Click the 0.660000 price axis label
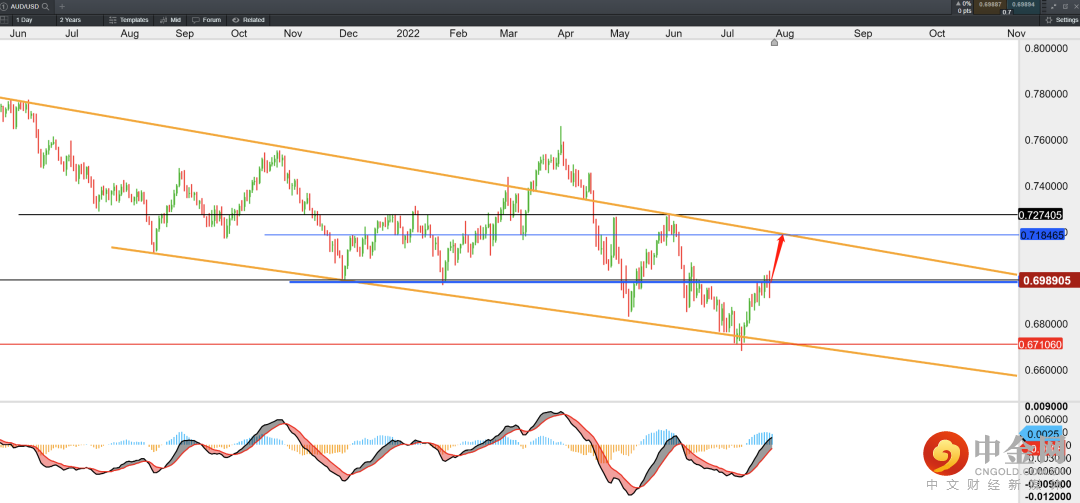The image size is (1080, 503). 1047,371
